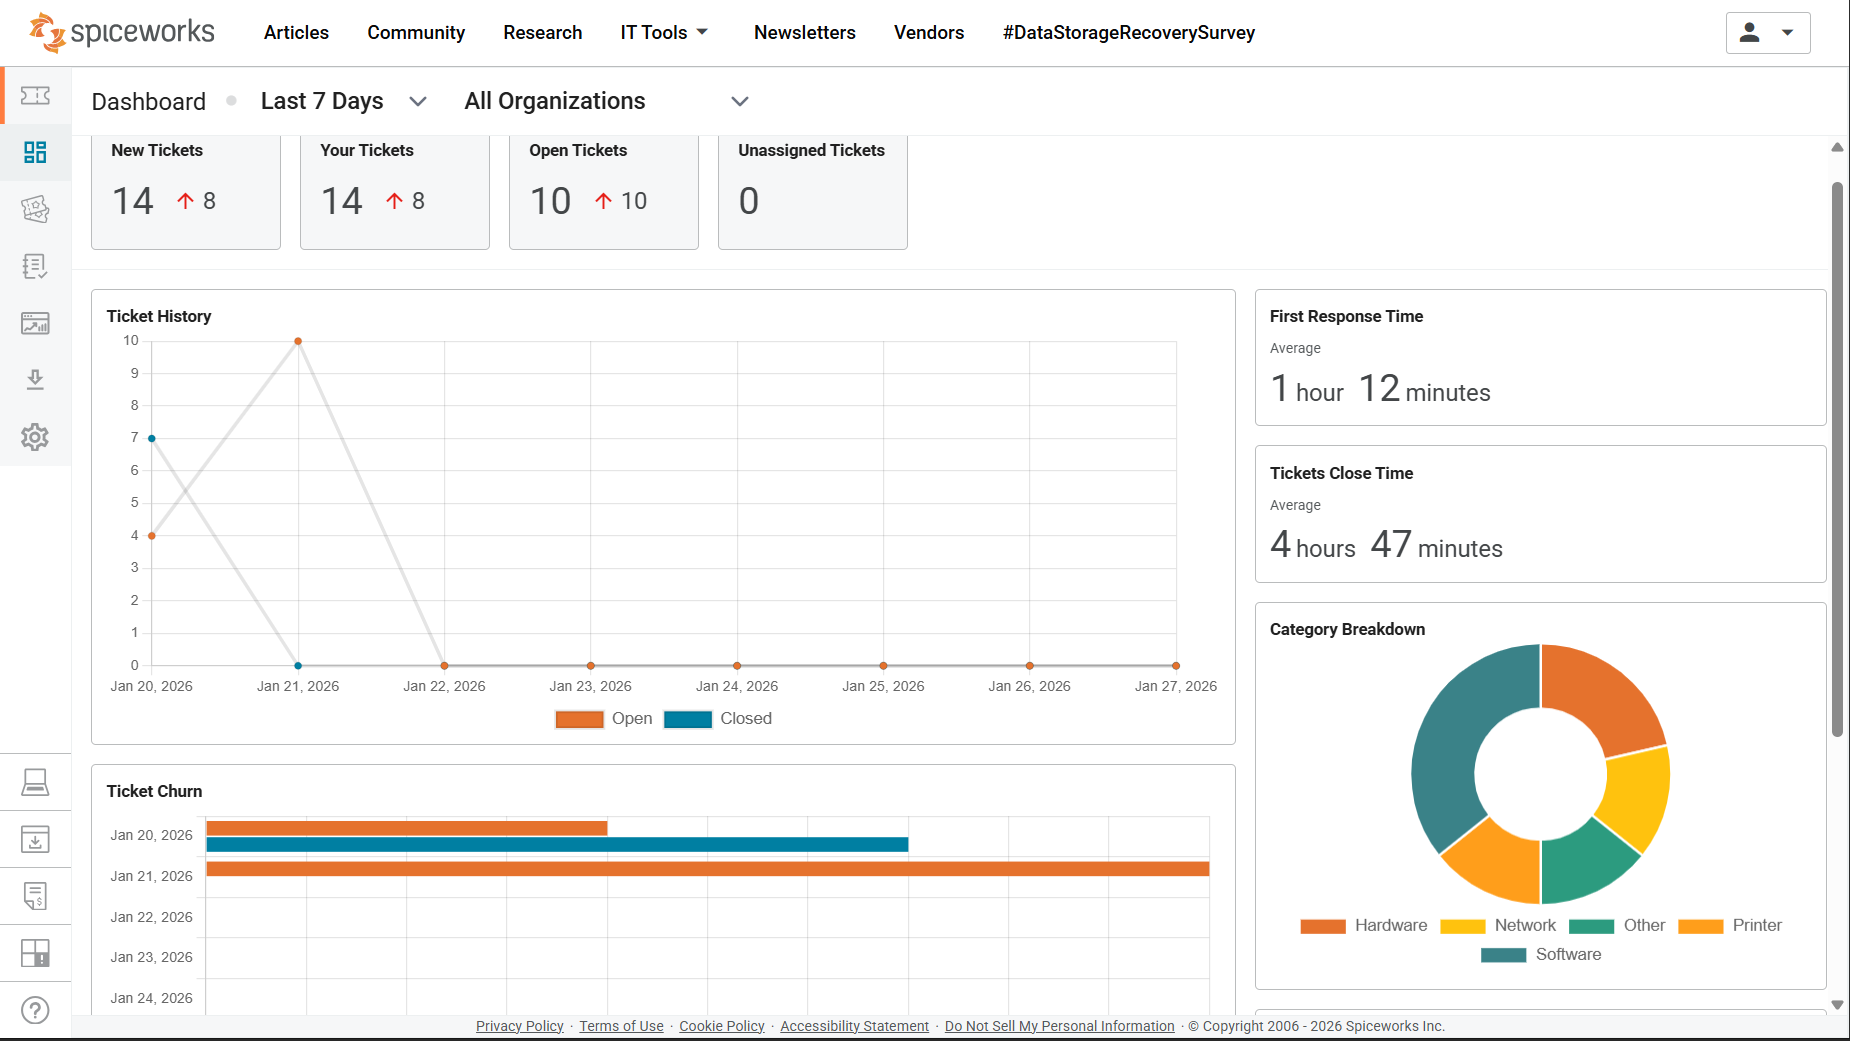
Task: Click the stacked tickets sidebar icon
Action: [35, 209]
